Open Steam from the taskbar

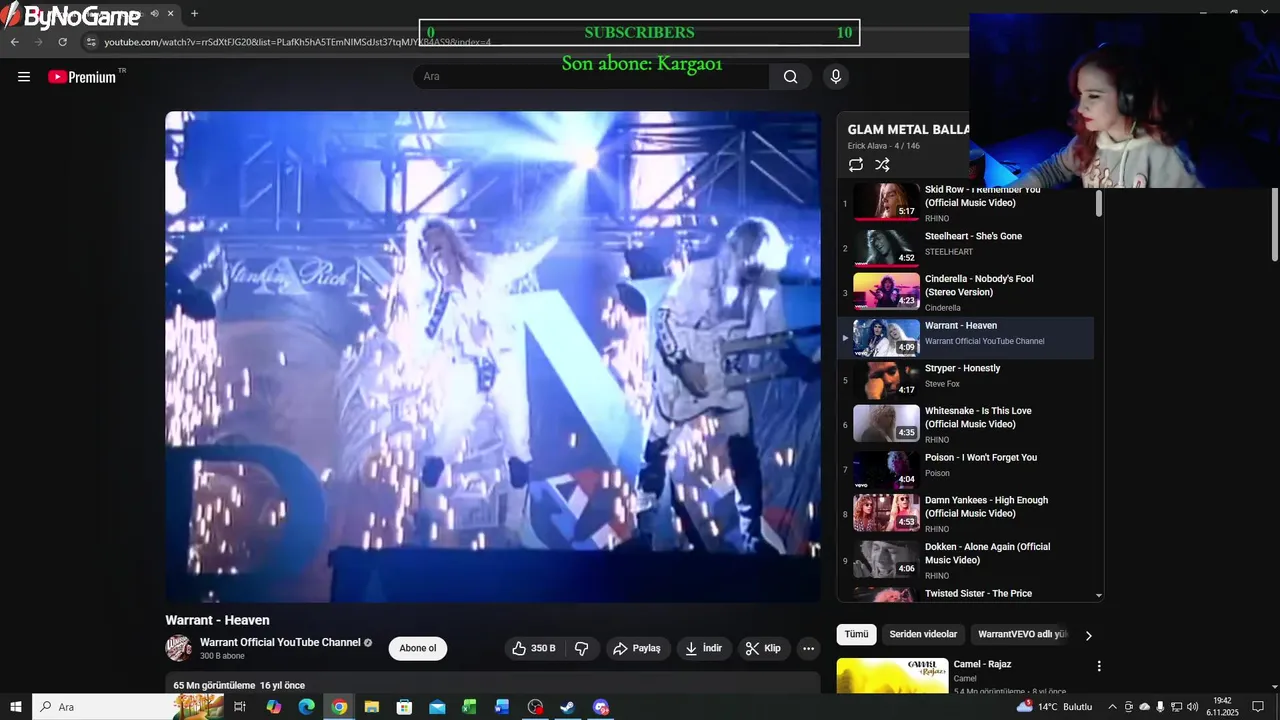pyautogui.click(x=567, y=707)
